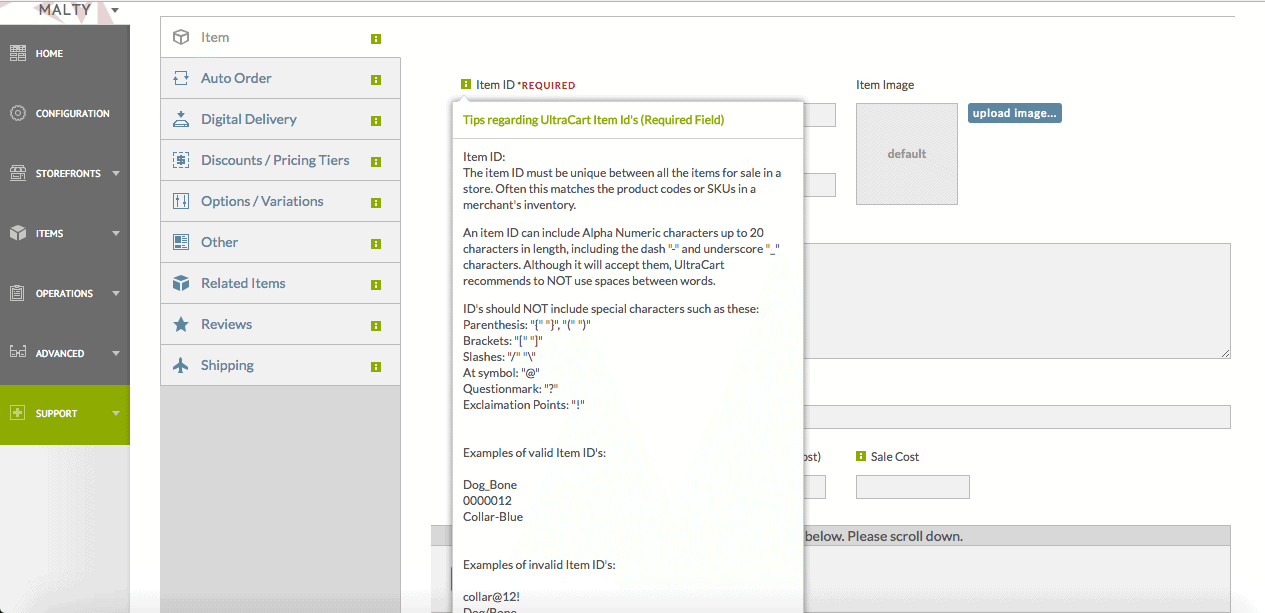Screen dimensions: 1265x613
Task: Expand the Support menu arrow
Action: (x=116, y=414)
